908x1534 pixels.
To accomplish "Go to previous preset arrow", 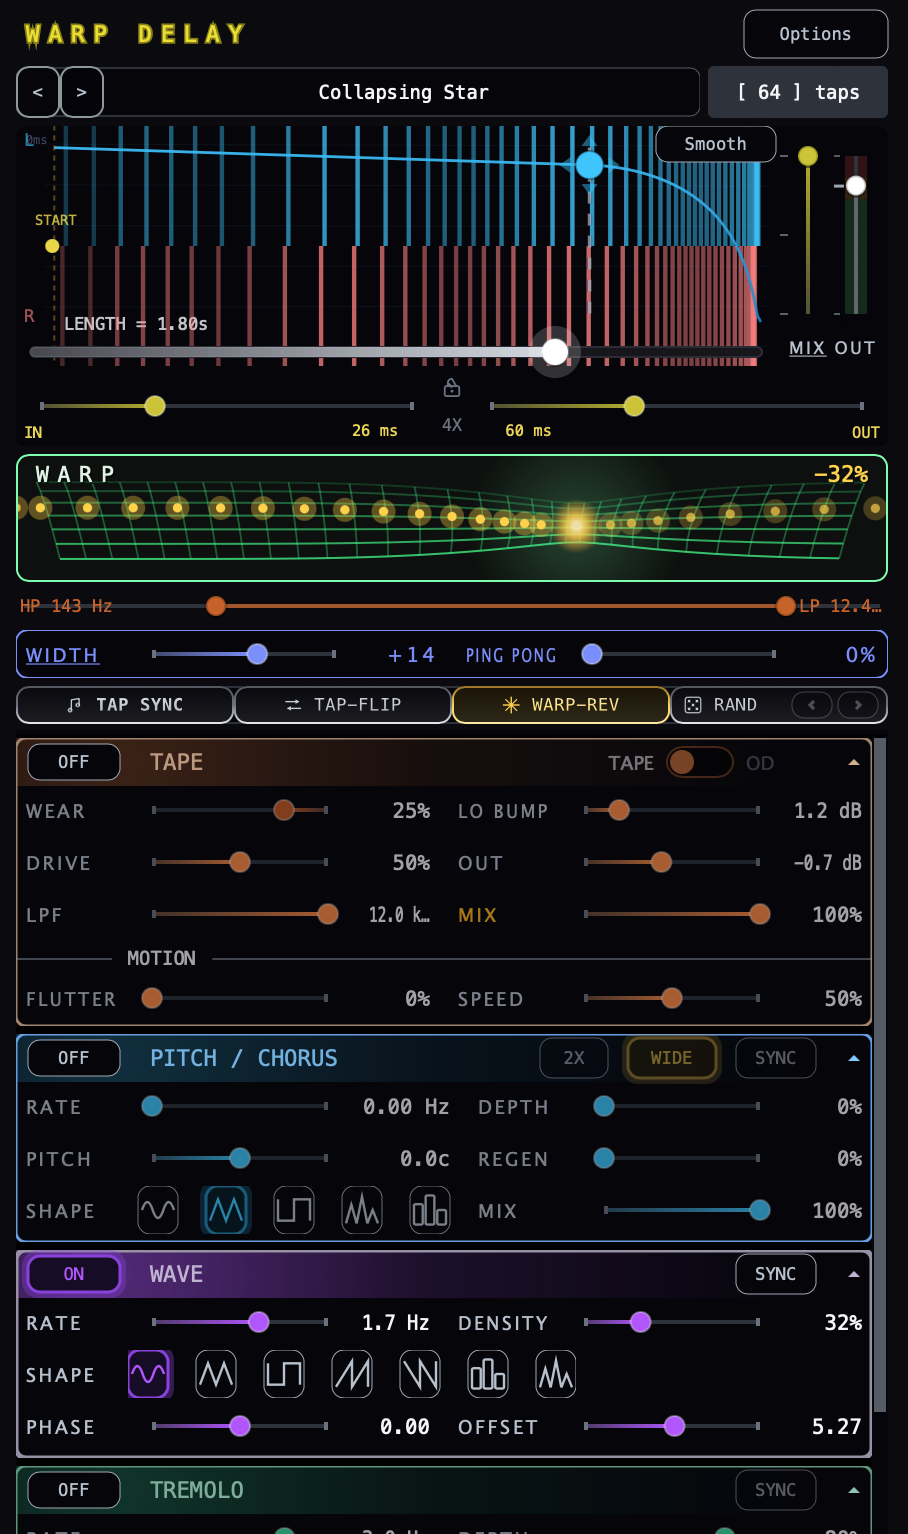I will tap(38, 92).
